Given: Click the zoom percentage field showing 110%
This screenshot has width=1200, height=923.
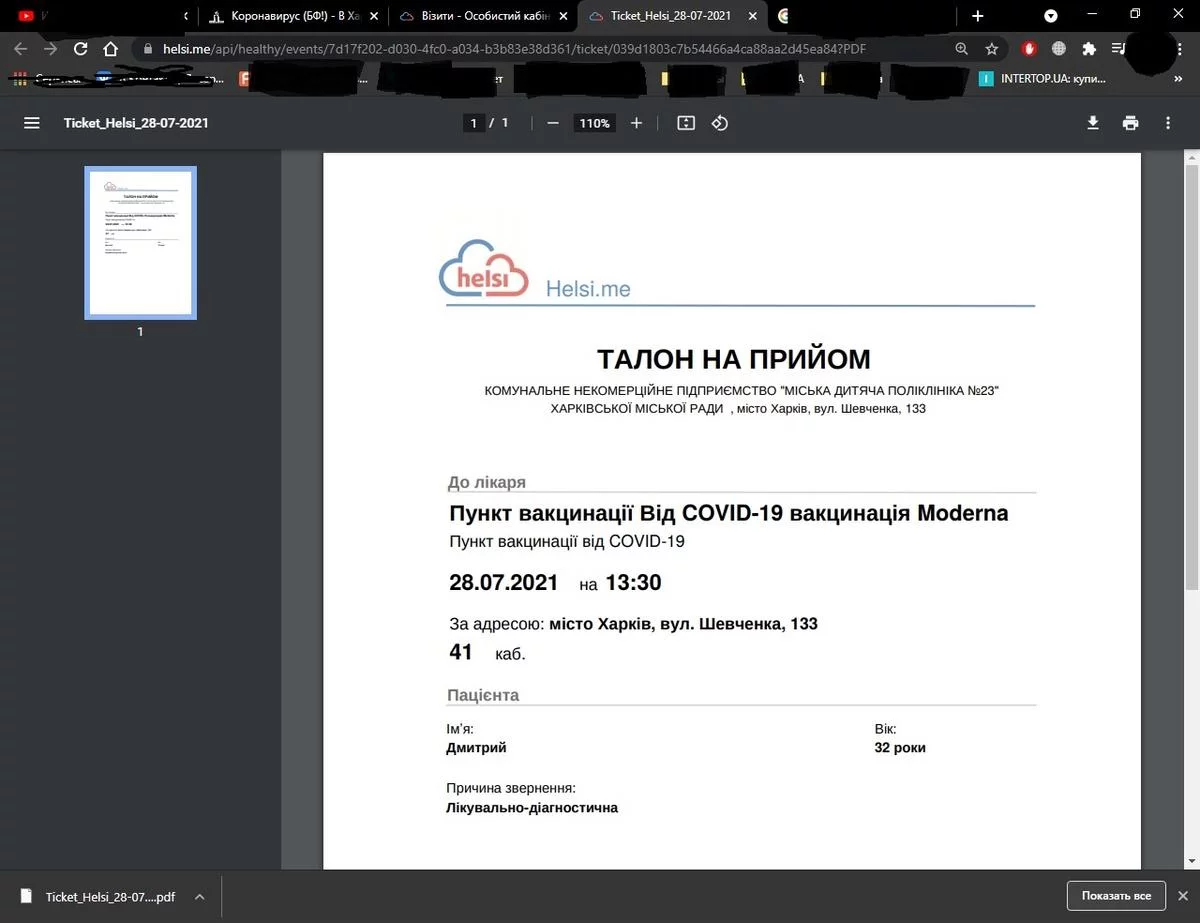Looking at the screenshot, I should click(x=594, y=123).
